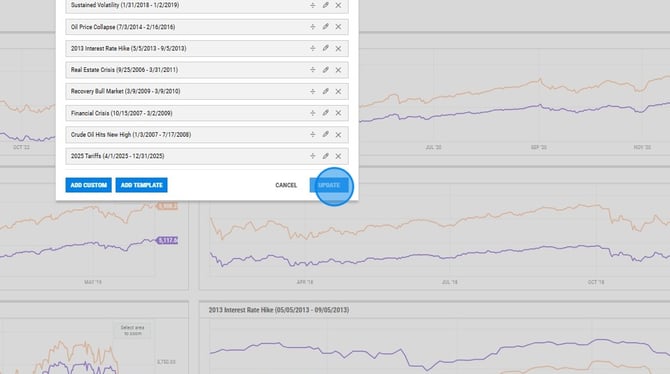Viewport: 670px width, 374px height.
Task: Reorder the Sustained Volatility scenario handle
Action: click(x=312, y=5)
